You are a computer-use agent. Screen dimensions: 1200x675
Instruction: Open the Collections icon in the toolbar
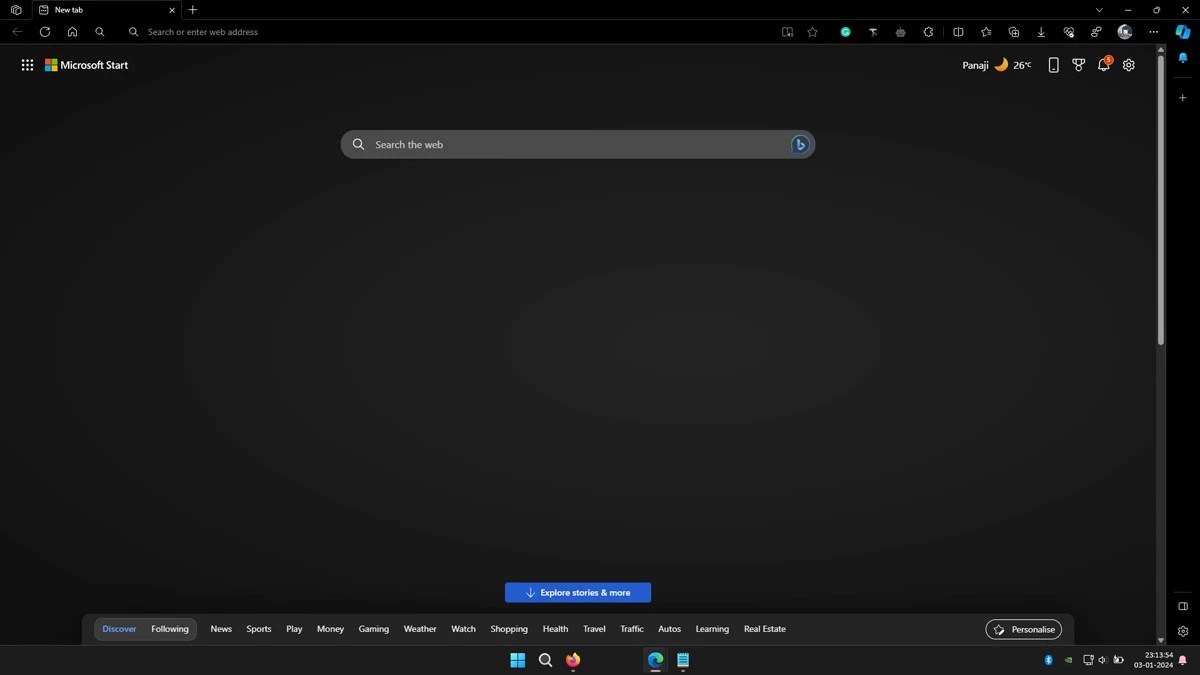1014,31
